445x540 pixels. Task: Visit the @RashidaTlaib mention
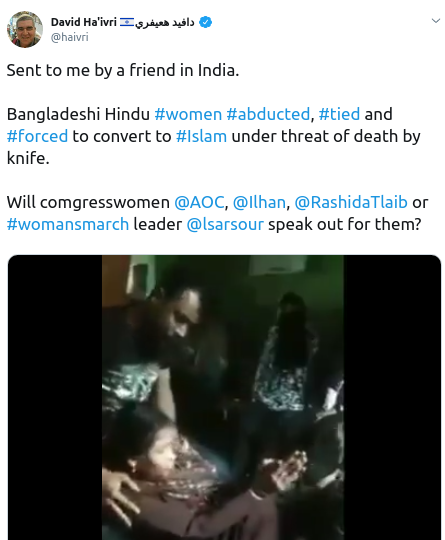click(351, 202)
